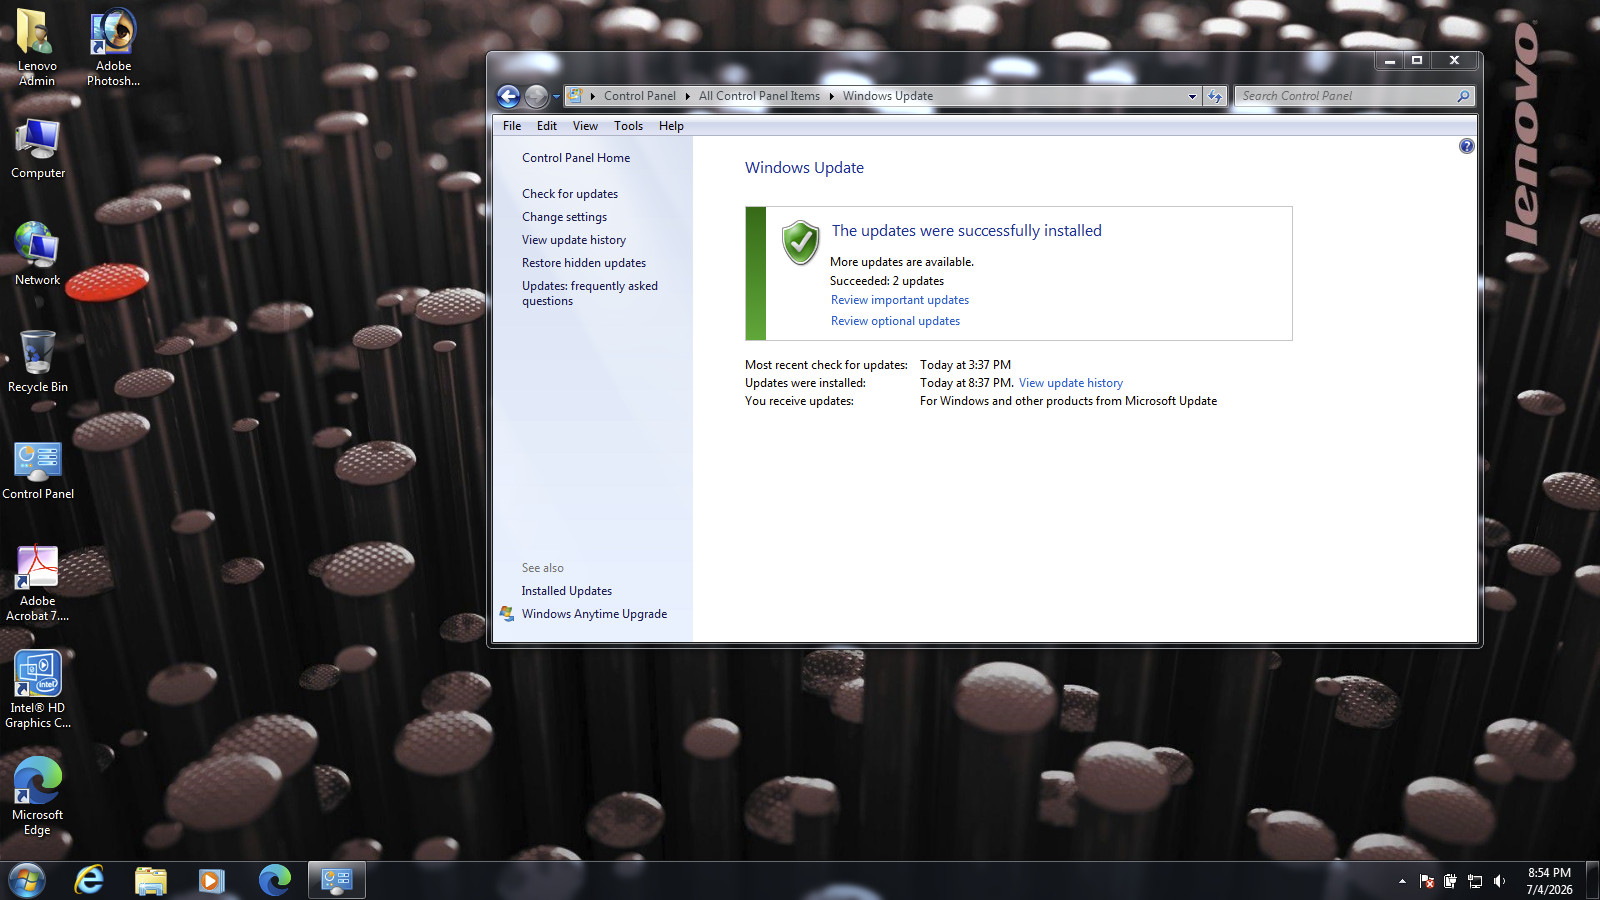The height and width of the screenshot is (900, 1600).
Task: Open View update history in sidebar
Action: pyautogui.click(x=574, y=240)
